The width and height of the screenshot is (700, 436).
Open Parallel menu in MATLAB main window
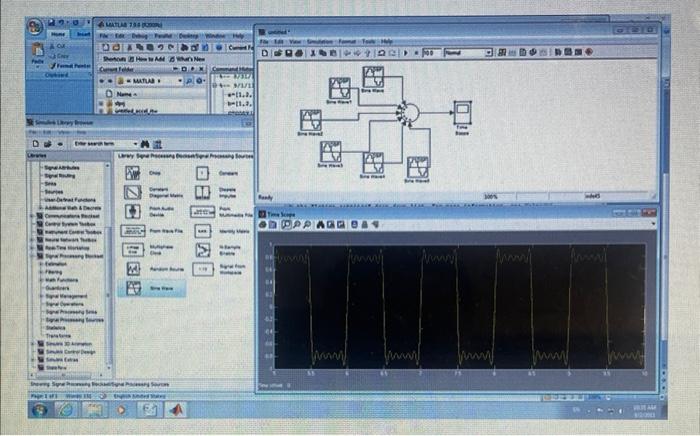click(x=163, y=36)
